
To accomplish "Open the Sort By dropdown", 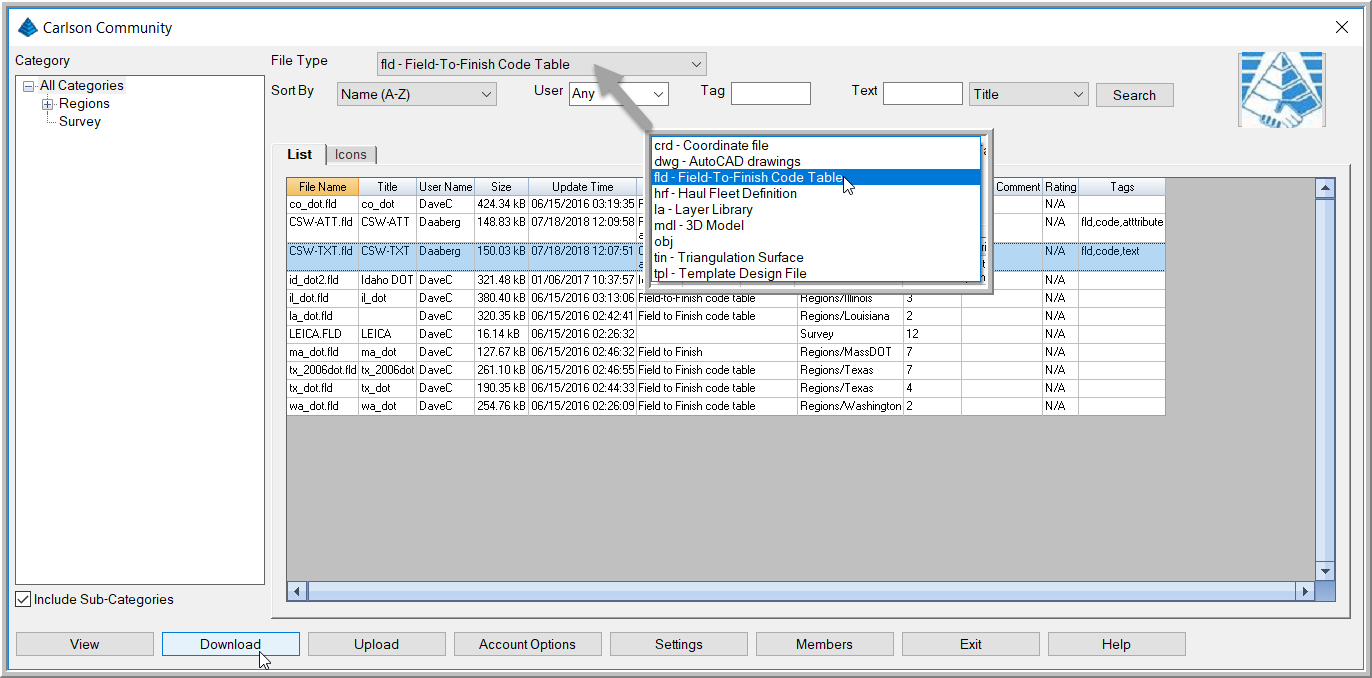I will point(417,94).
